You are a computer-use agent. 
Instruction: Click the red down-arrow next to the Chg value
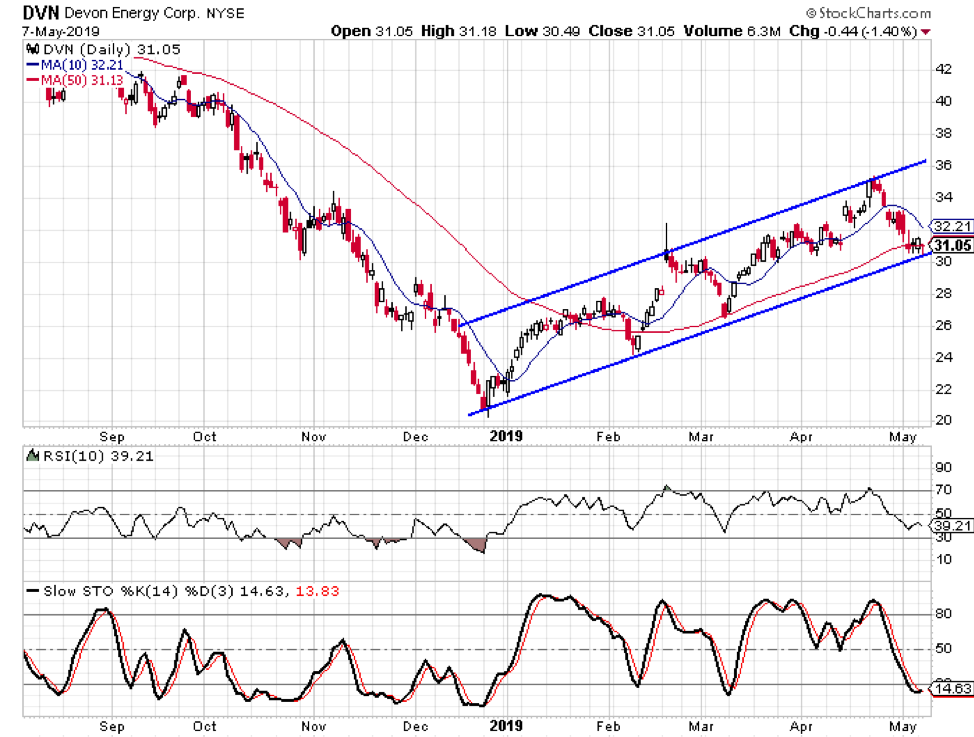click(x=926, y=32)
